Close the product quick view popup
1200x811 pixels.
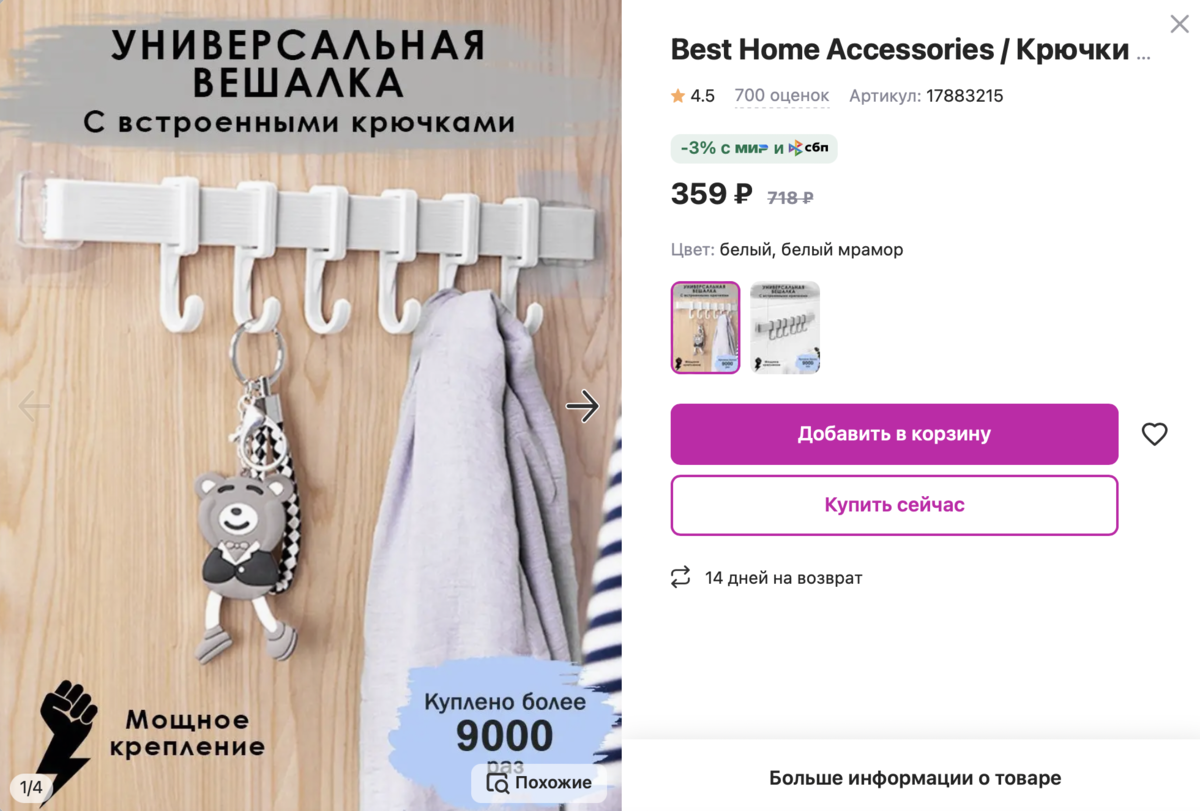[1179, 24]
